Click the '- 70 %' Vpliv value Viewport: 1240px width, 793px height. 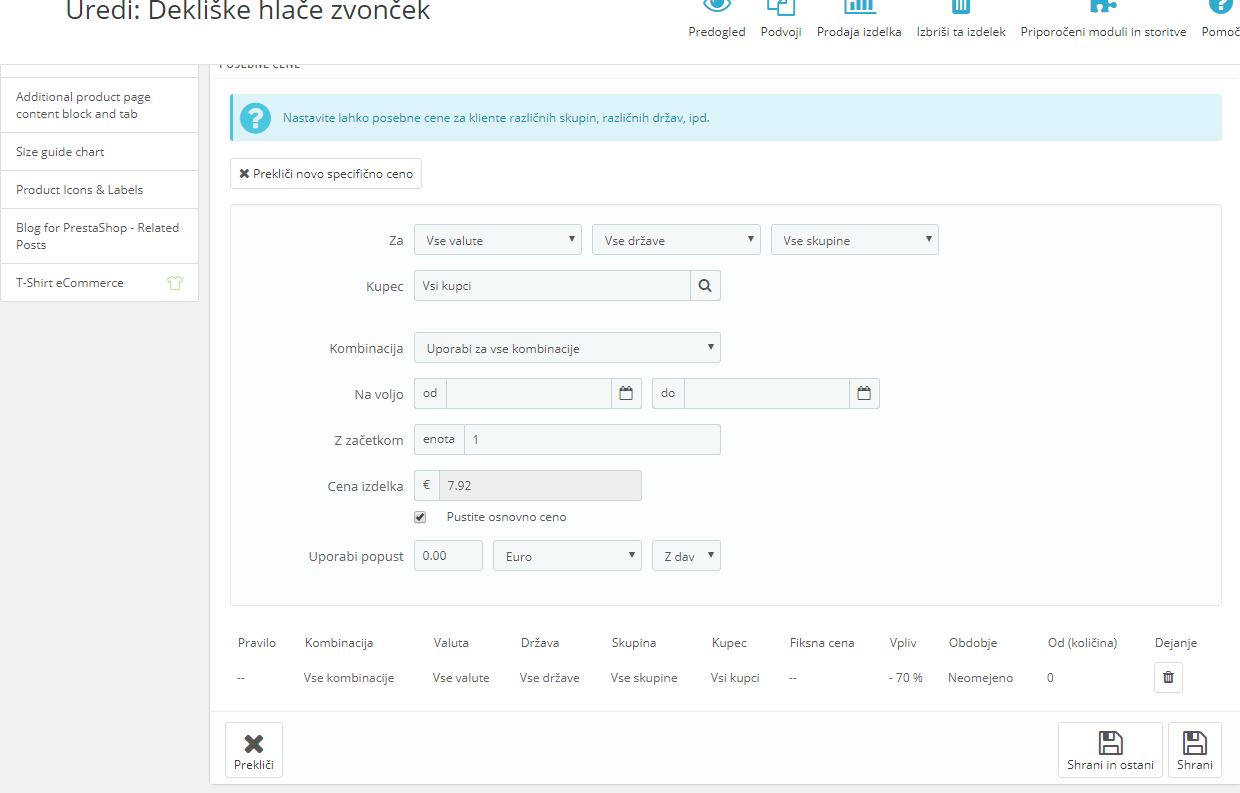tap(906, 678)
